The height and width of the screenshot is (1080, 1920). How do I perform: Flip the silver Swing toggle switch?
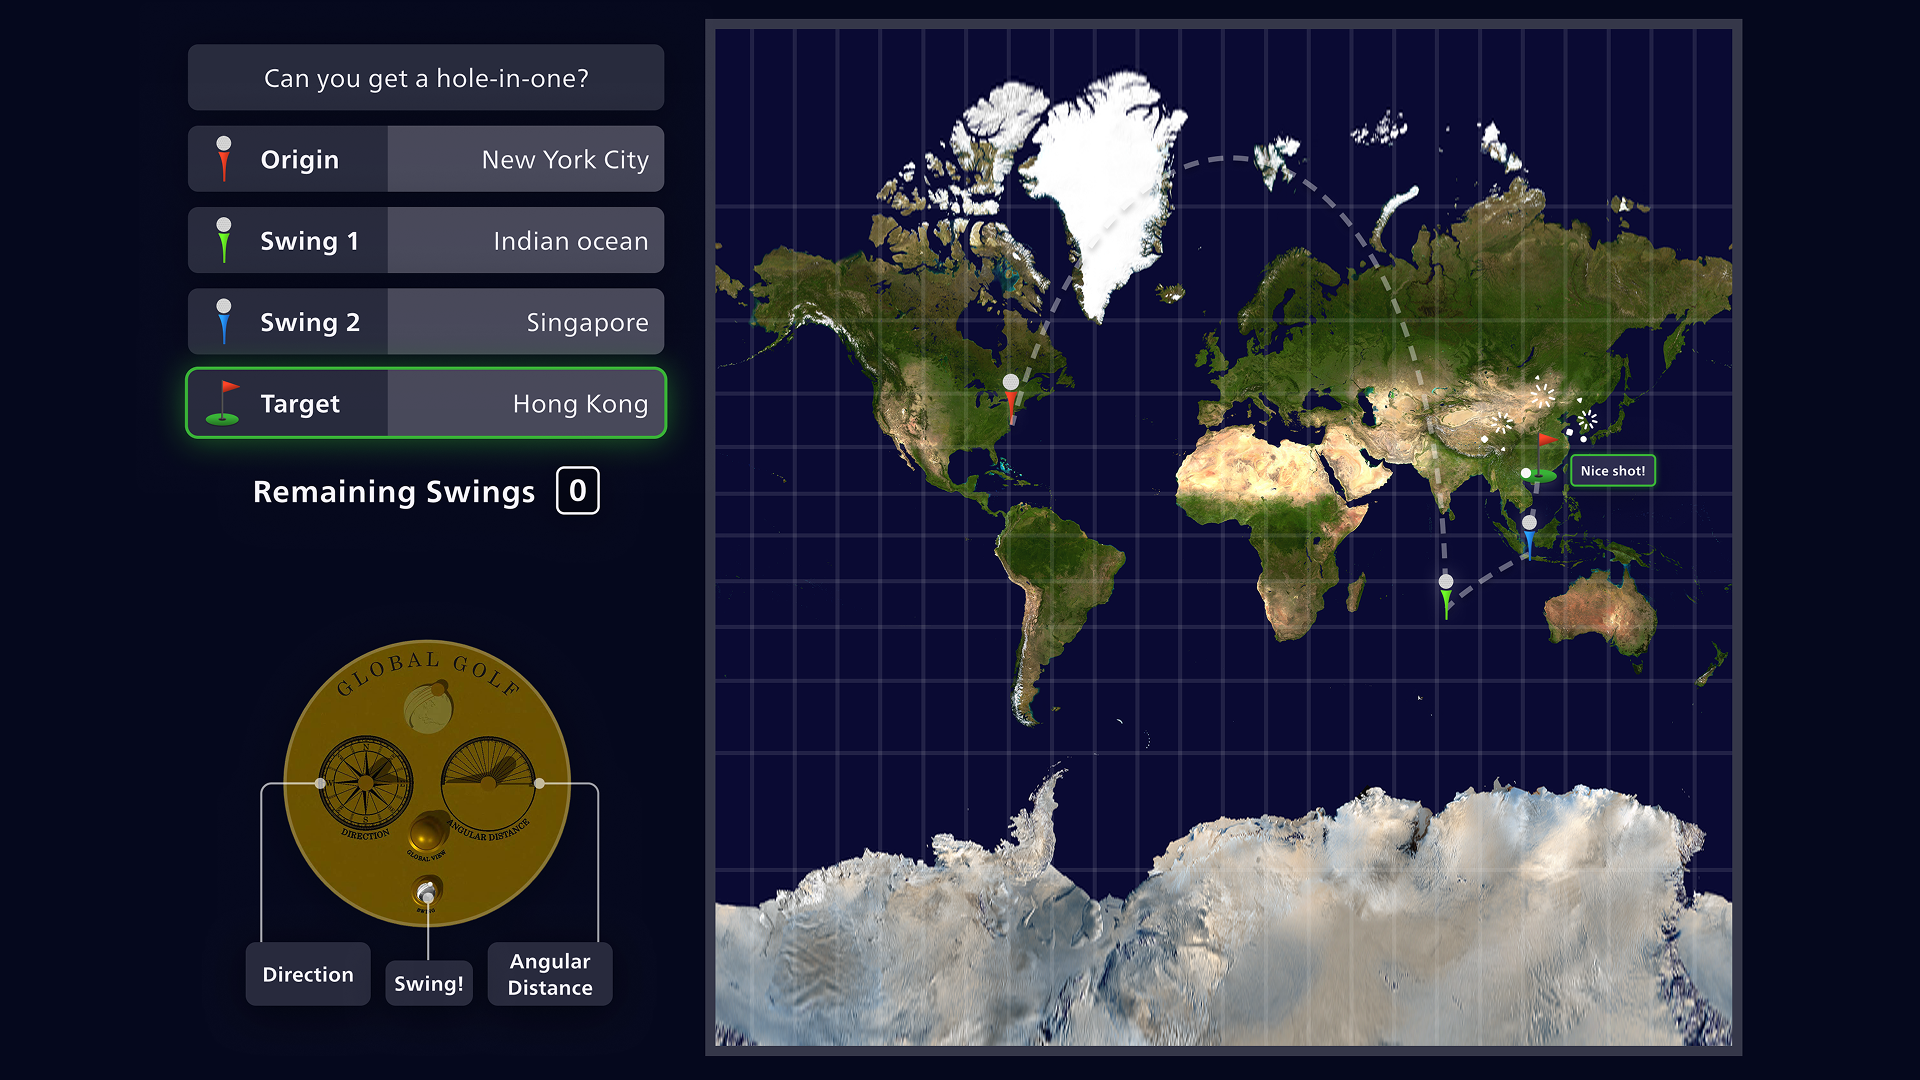427,892
